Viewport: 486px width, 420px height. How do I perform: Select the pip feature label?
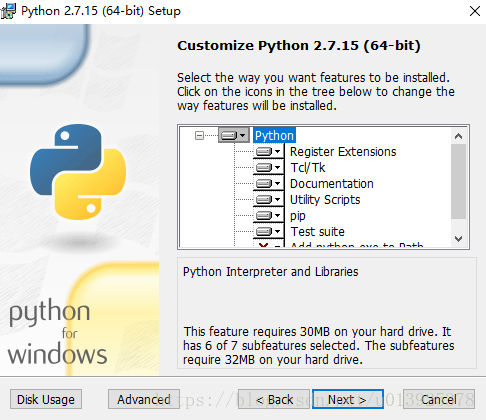click(x=298, y=216)
